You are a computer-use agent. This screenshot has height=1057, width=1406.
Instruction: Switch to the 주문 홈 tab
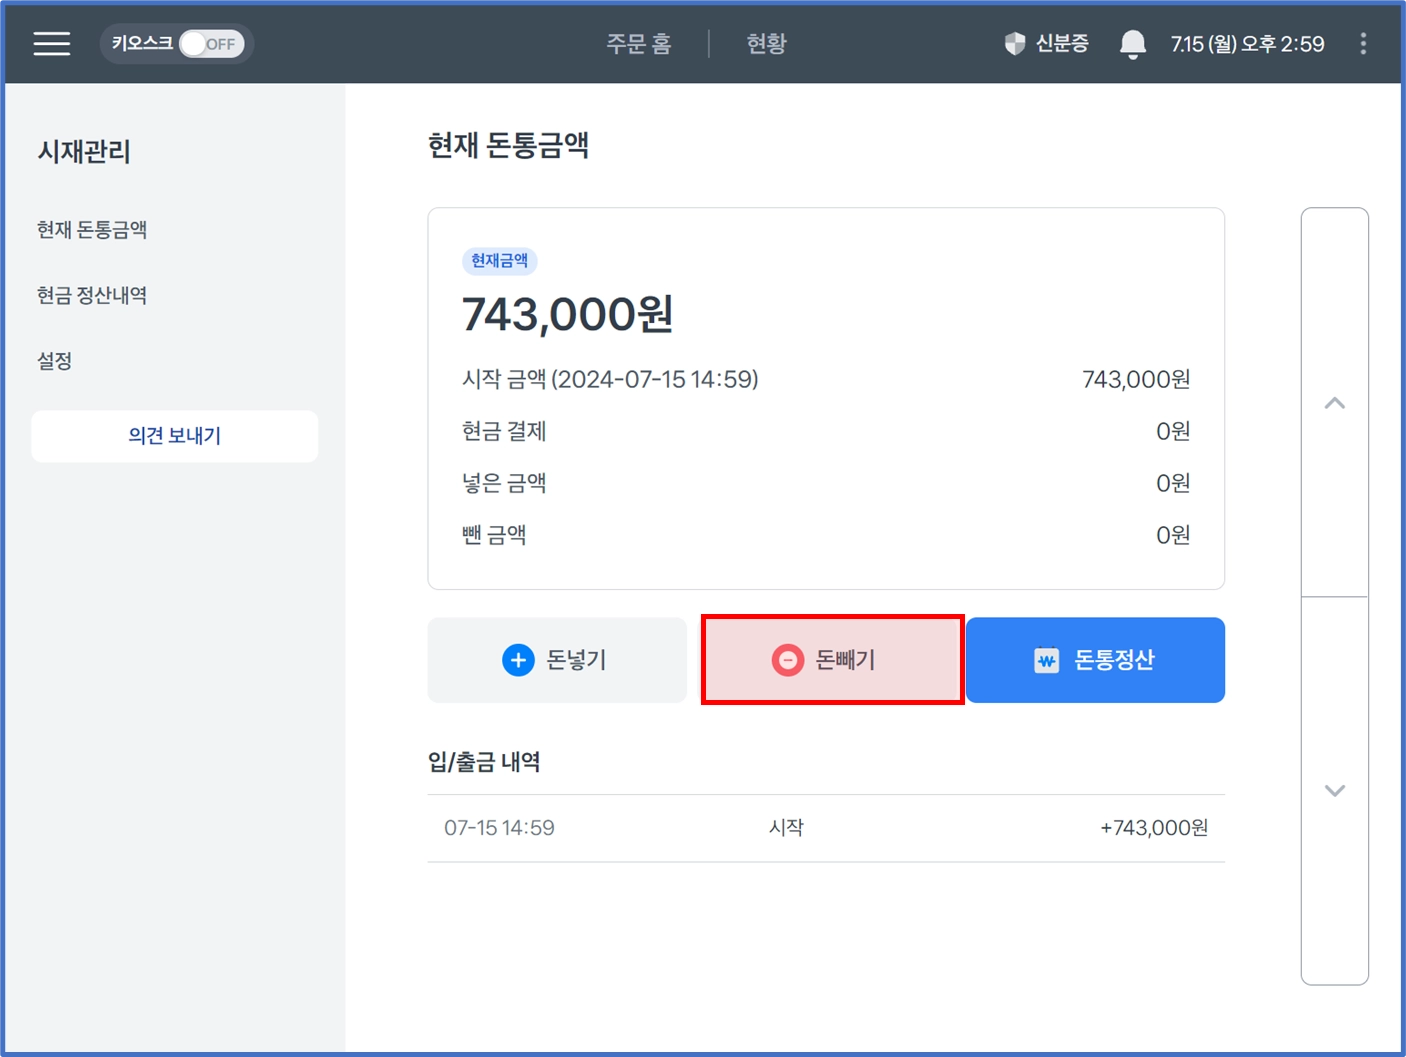(x=638, y=44)
